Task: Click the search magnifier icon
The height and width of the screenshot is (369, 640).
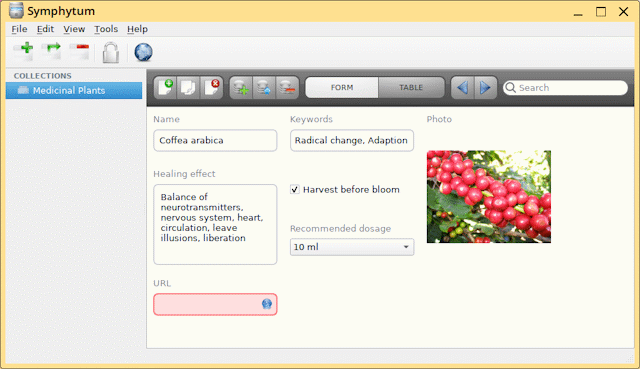Action: click(511, 87)
